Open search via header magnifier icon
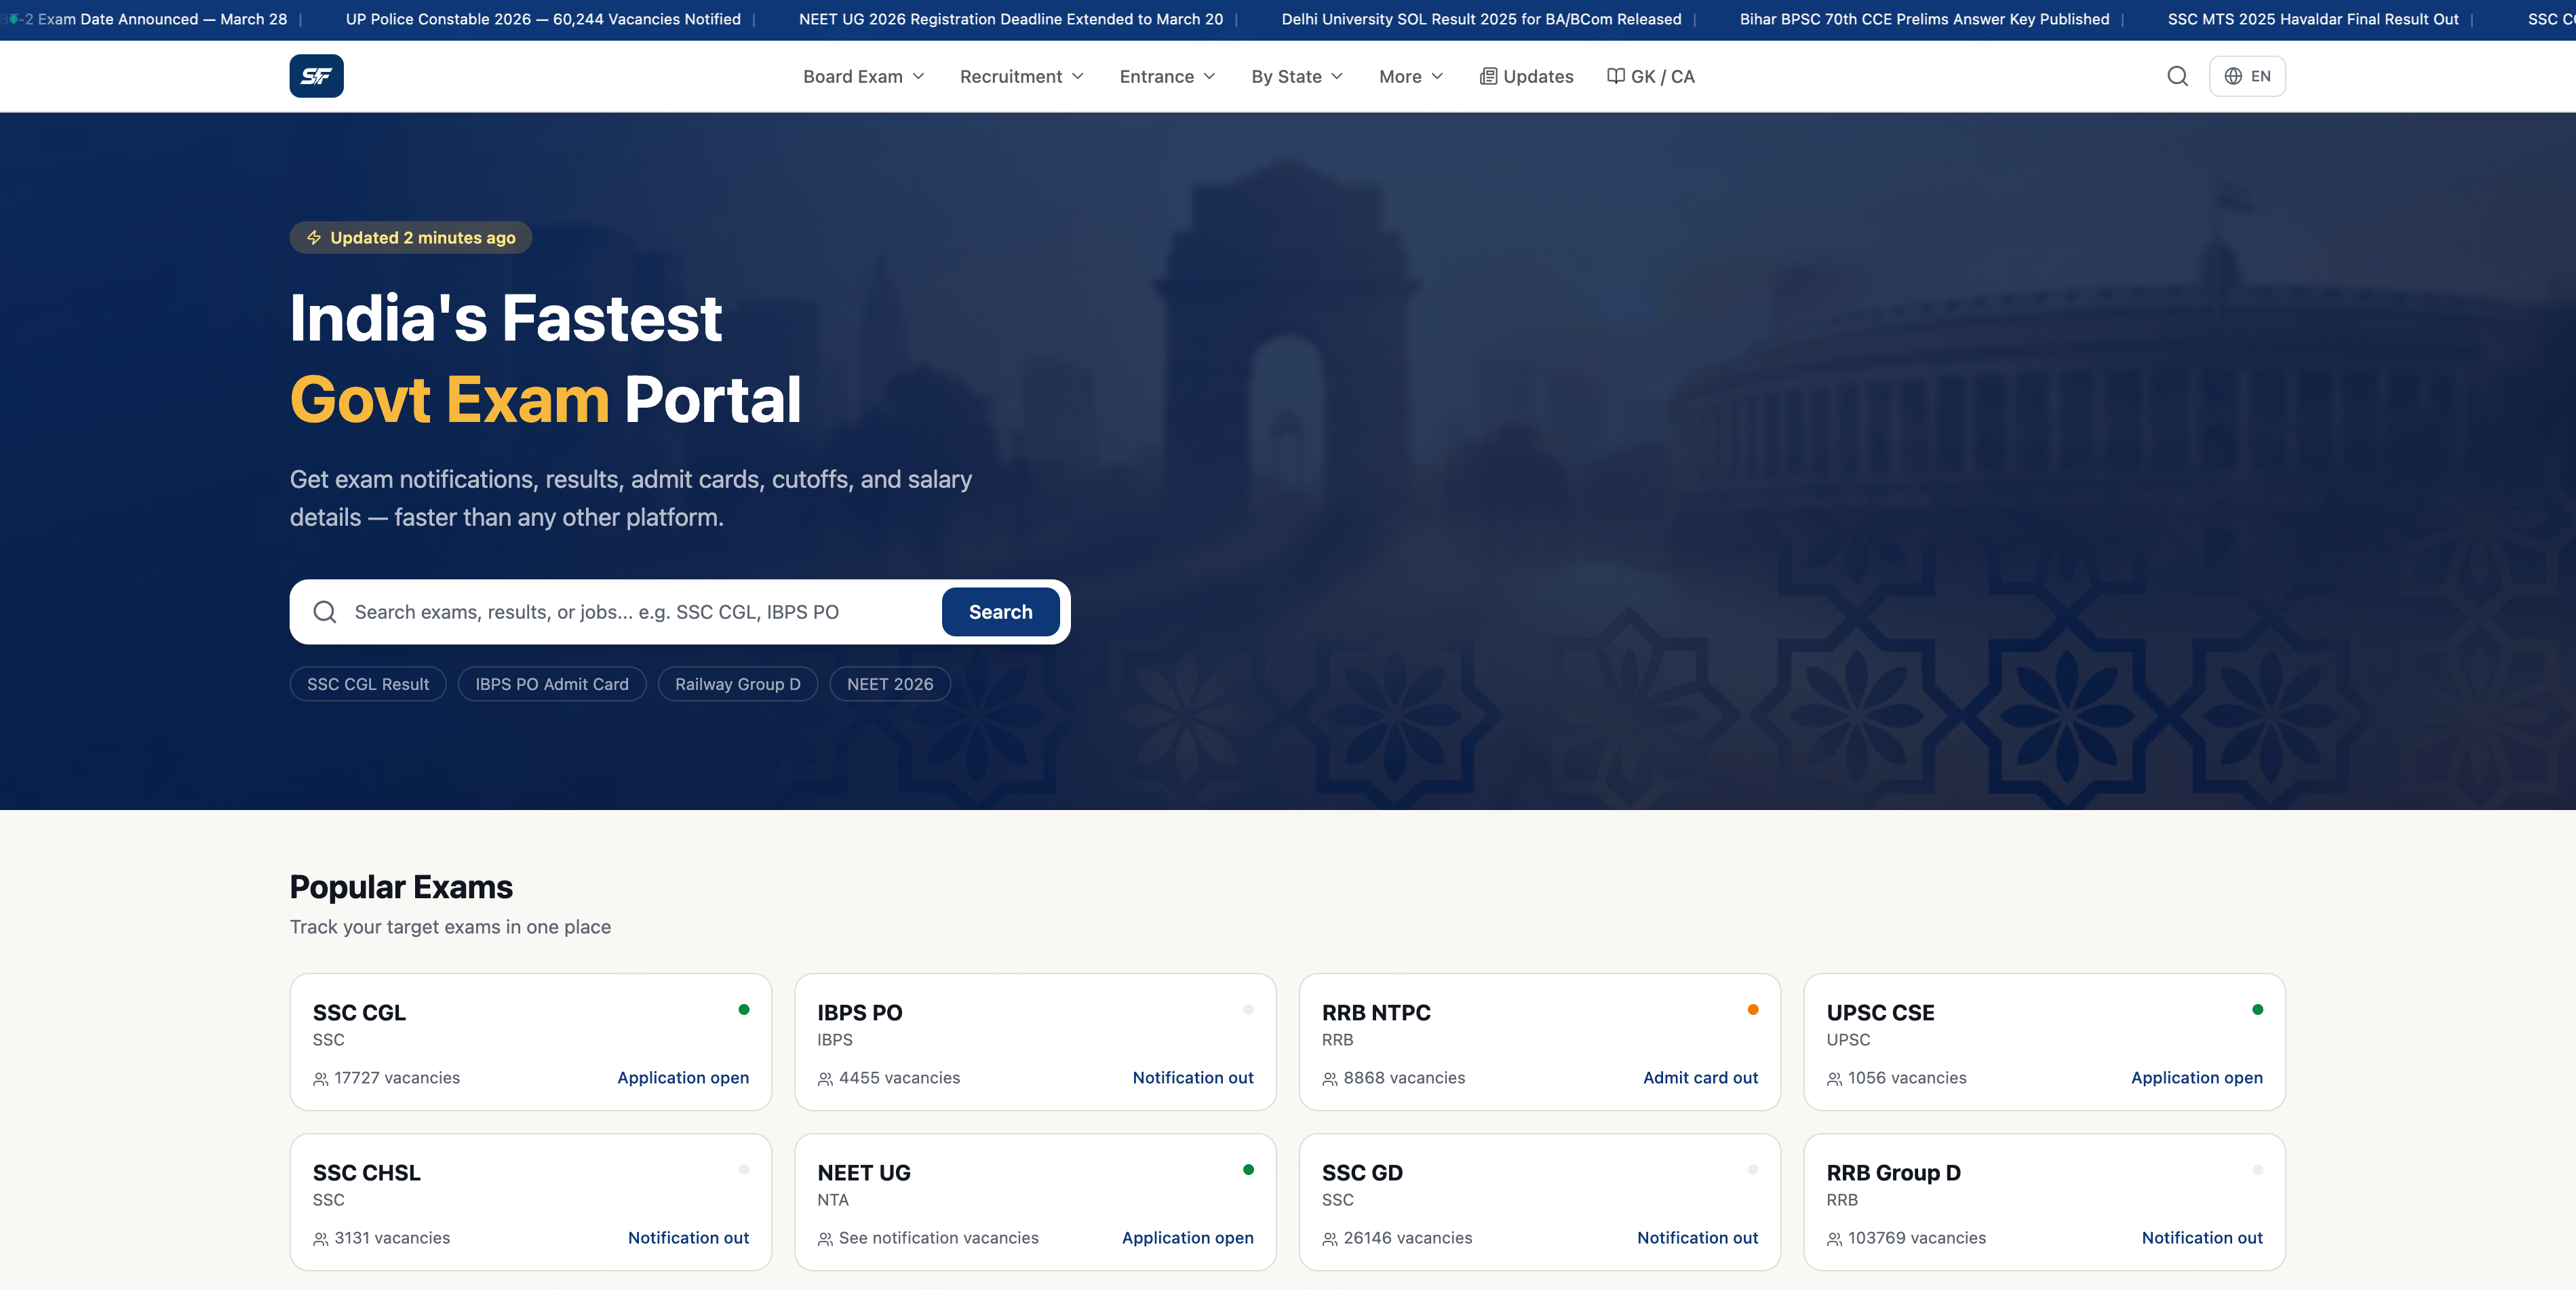 (x=2177, y=76)
